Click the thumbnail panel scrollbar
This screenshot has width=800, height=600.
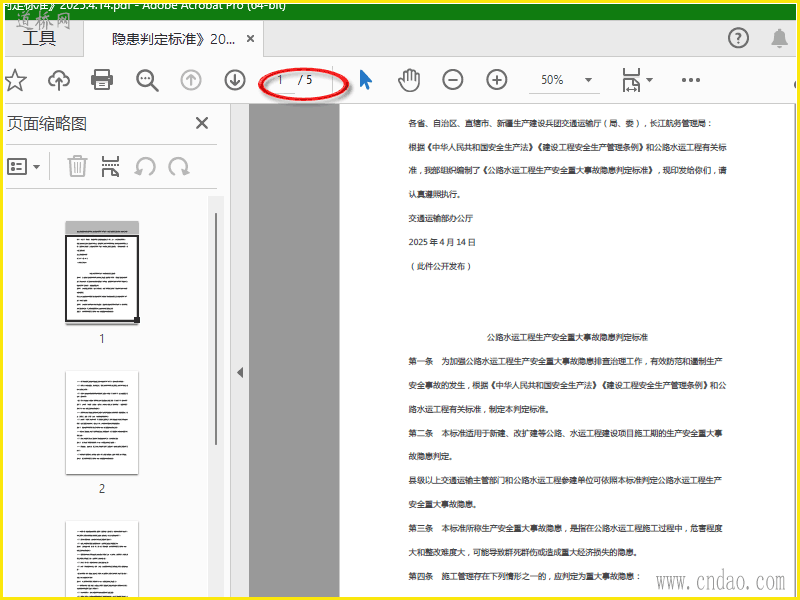216,329
